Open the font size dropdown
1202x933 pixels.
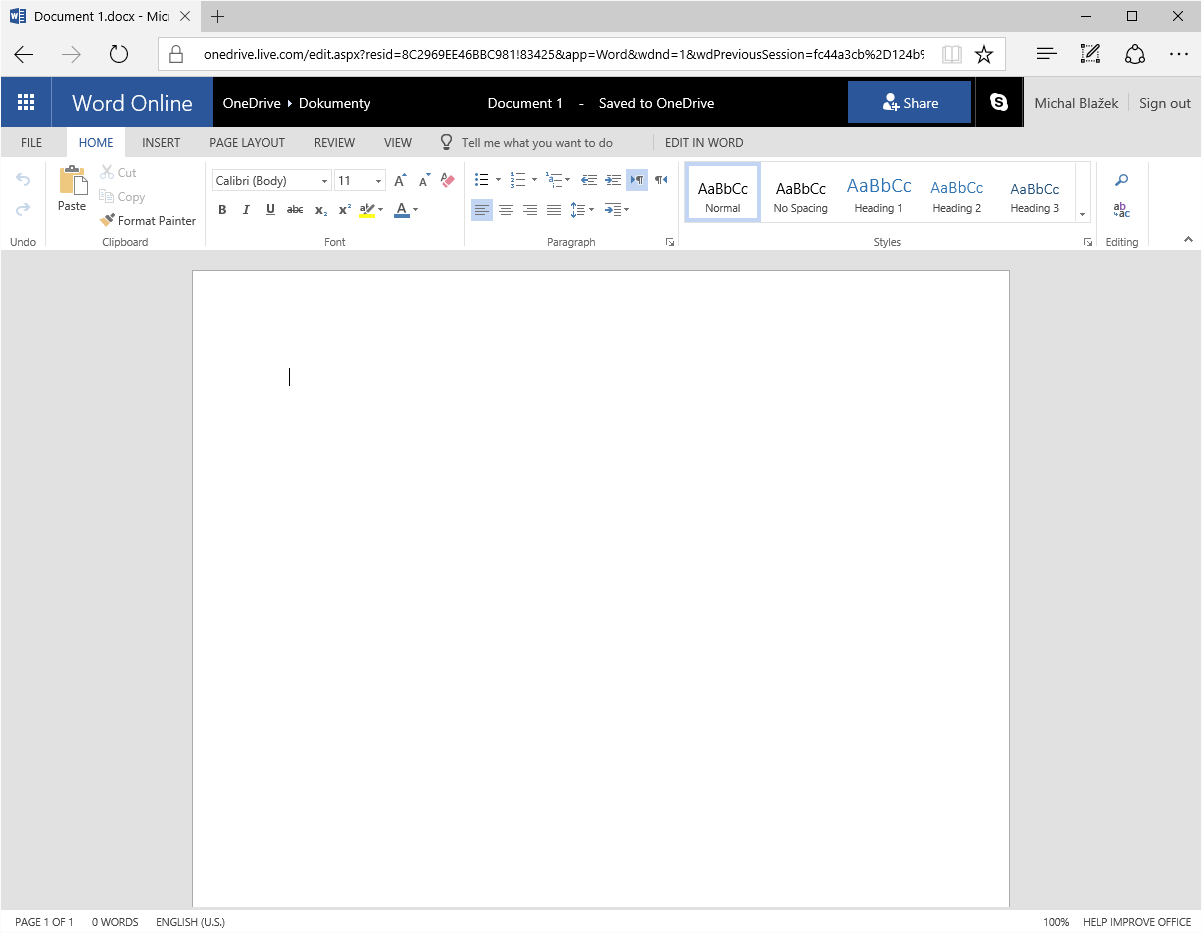click(x=377, y=180)
